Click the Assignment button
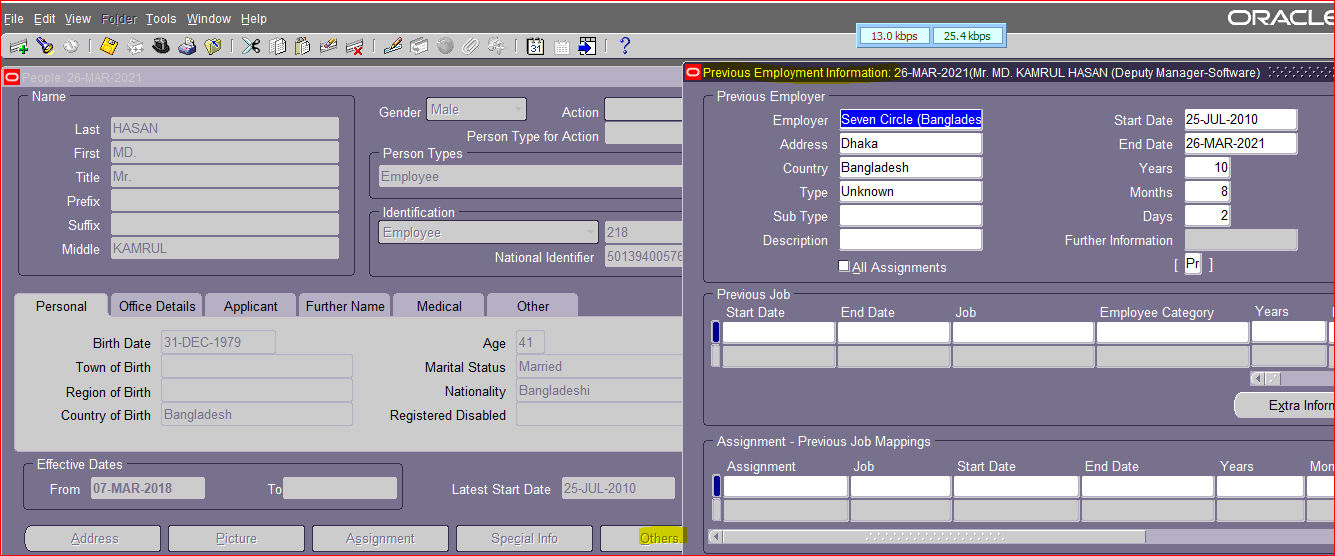 (380, 538)
